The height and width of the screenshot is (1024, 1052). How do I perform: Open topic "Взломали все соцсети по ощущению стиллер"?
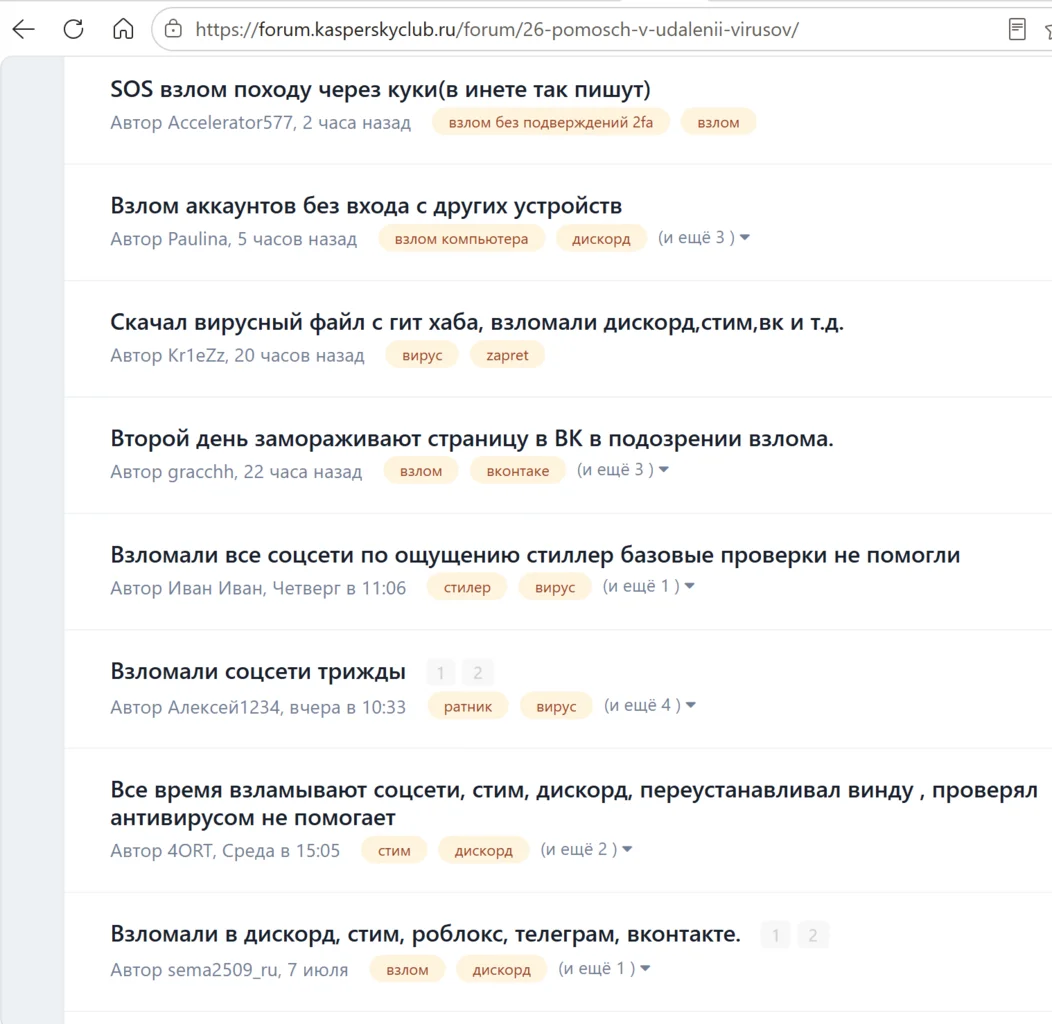pos(535,555)
